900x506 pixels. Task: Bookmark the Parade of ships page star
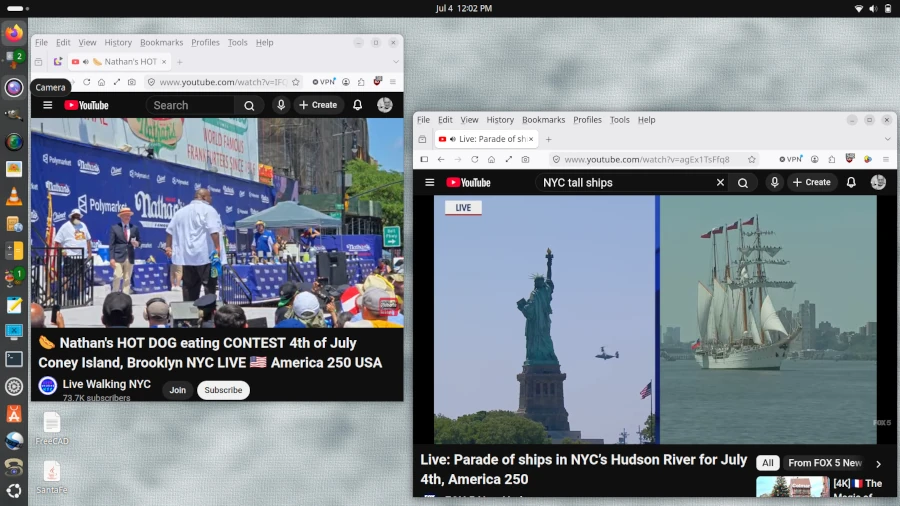(x=751, y=159)
